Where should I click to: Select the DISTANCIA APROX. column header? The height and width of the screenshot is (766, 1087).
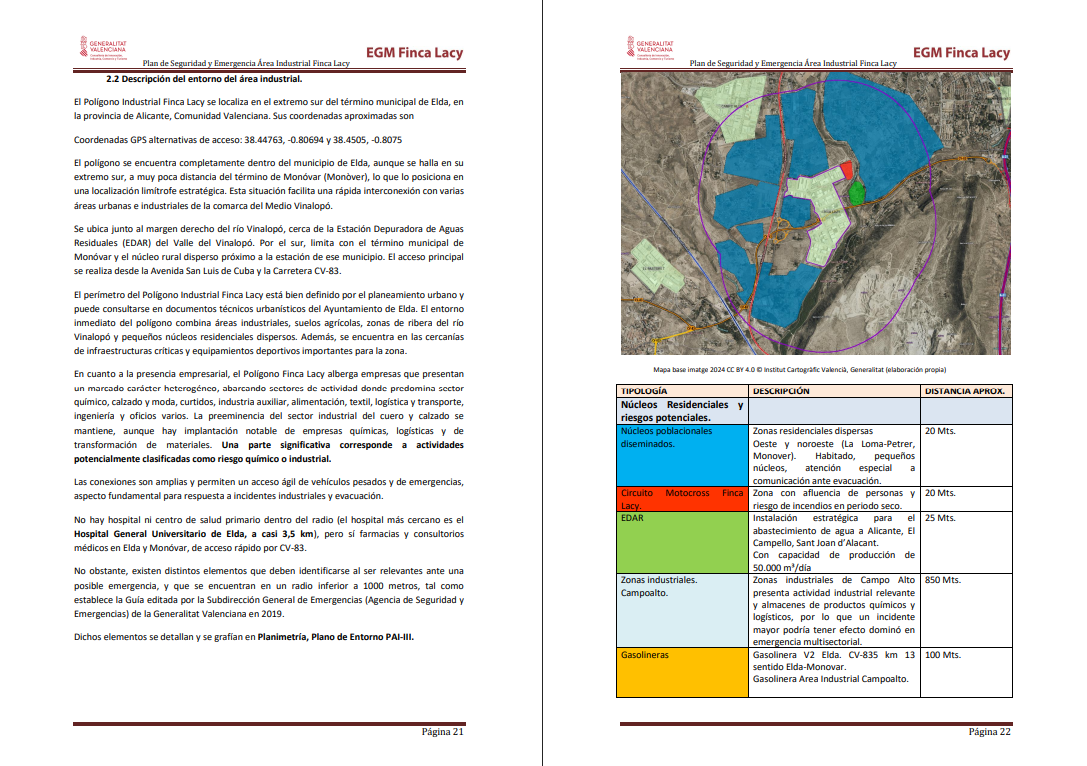coord(965,391)
